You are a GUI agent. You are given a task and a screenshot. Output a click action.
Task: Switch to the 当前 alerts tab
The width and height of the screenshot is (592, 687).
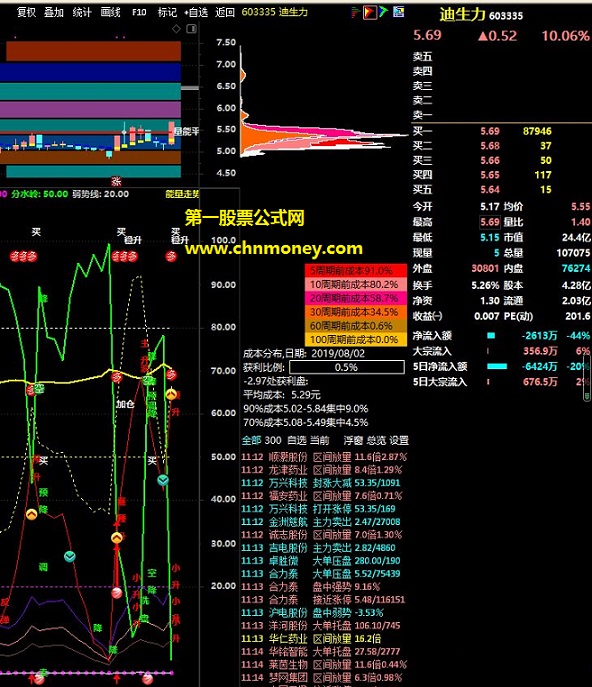click(319, 440)
